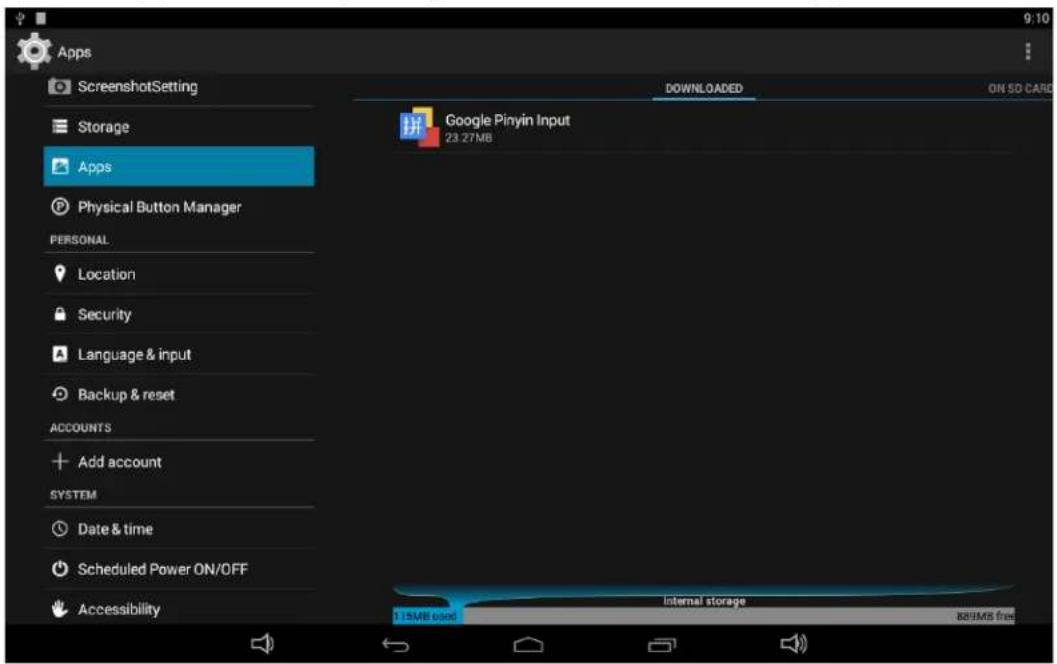This screenshot has width=1057, height=664.
Task: Click the Internal storage usage bar
Action: point(704,615)
